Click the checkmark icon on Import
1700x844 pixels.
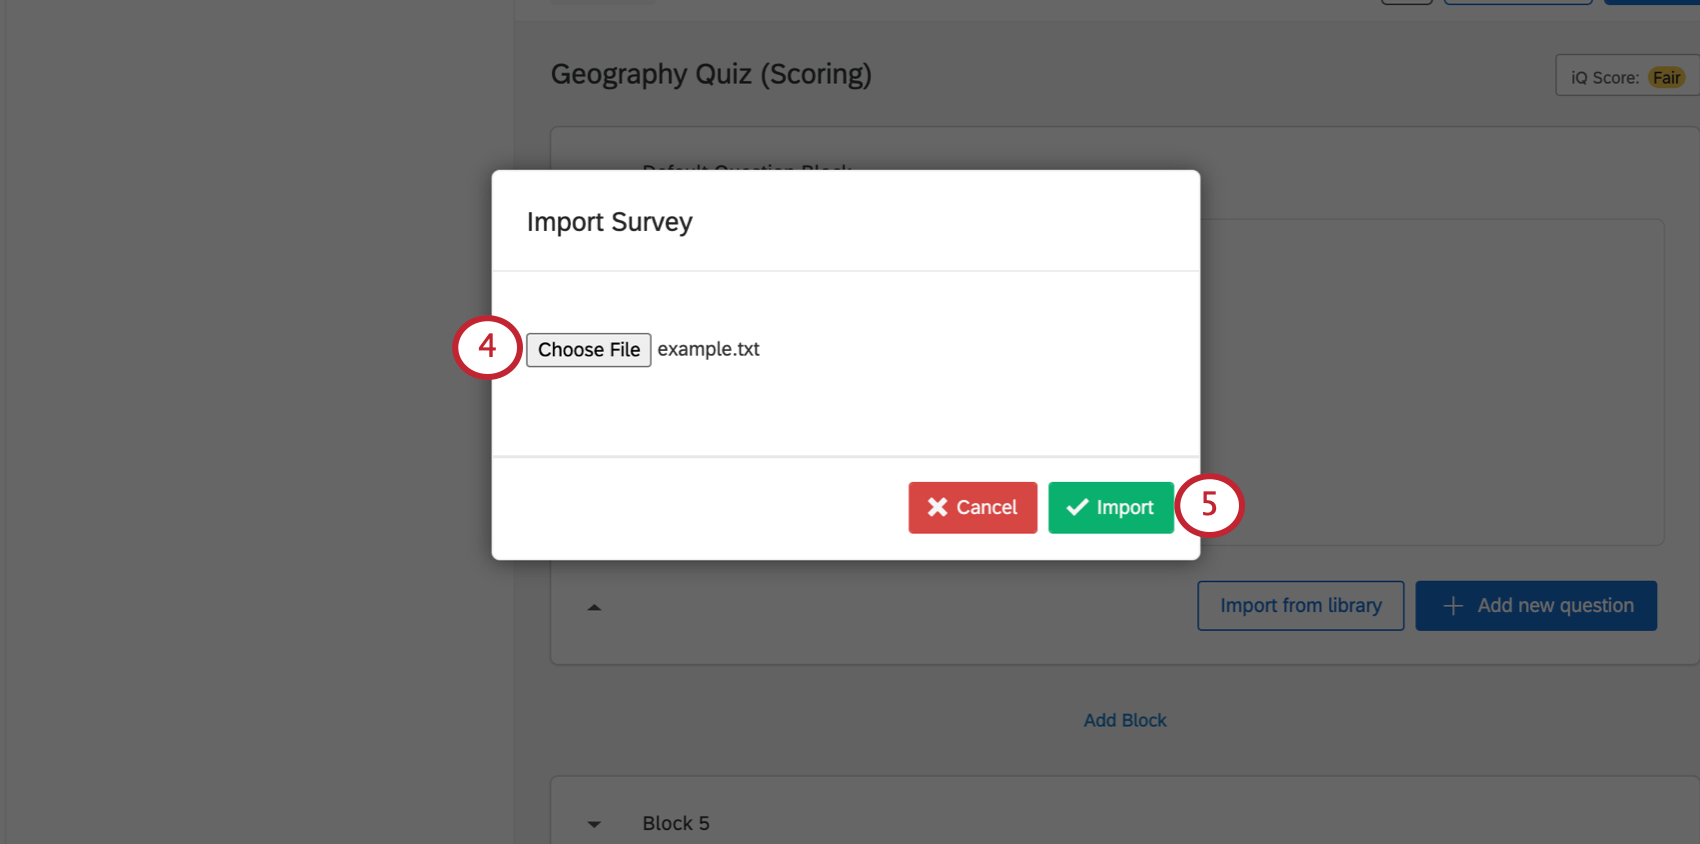pos(1077,507)
